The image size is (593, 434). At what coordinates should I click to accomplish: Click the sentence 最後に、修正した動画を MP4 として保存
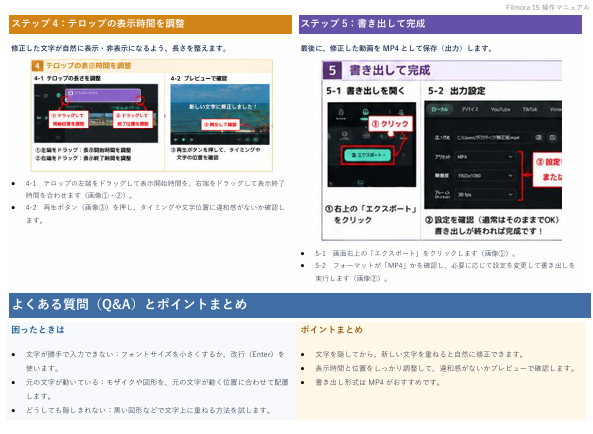(x=397, y=48)
